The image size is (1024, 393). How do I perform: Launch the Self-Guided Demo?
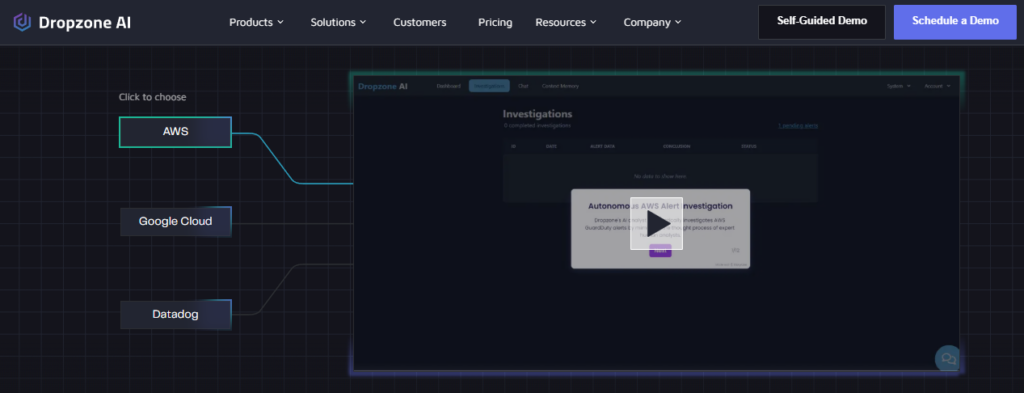click(822, 22)
